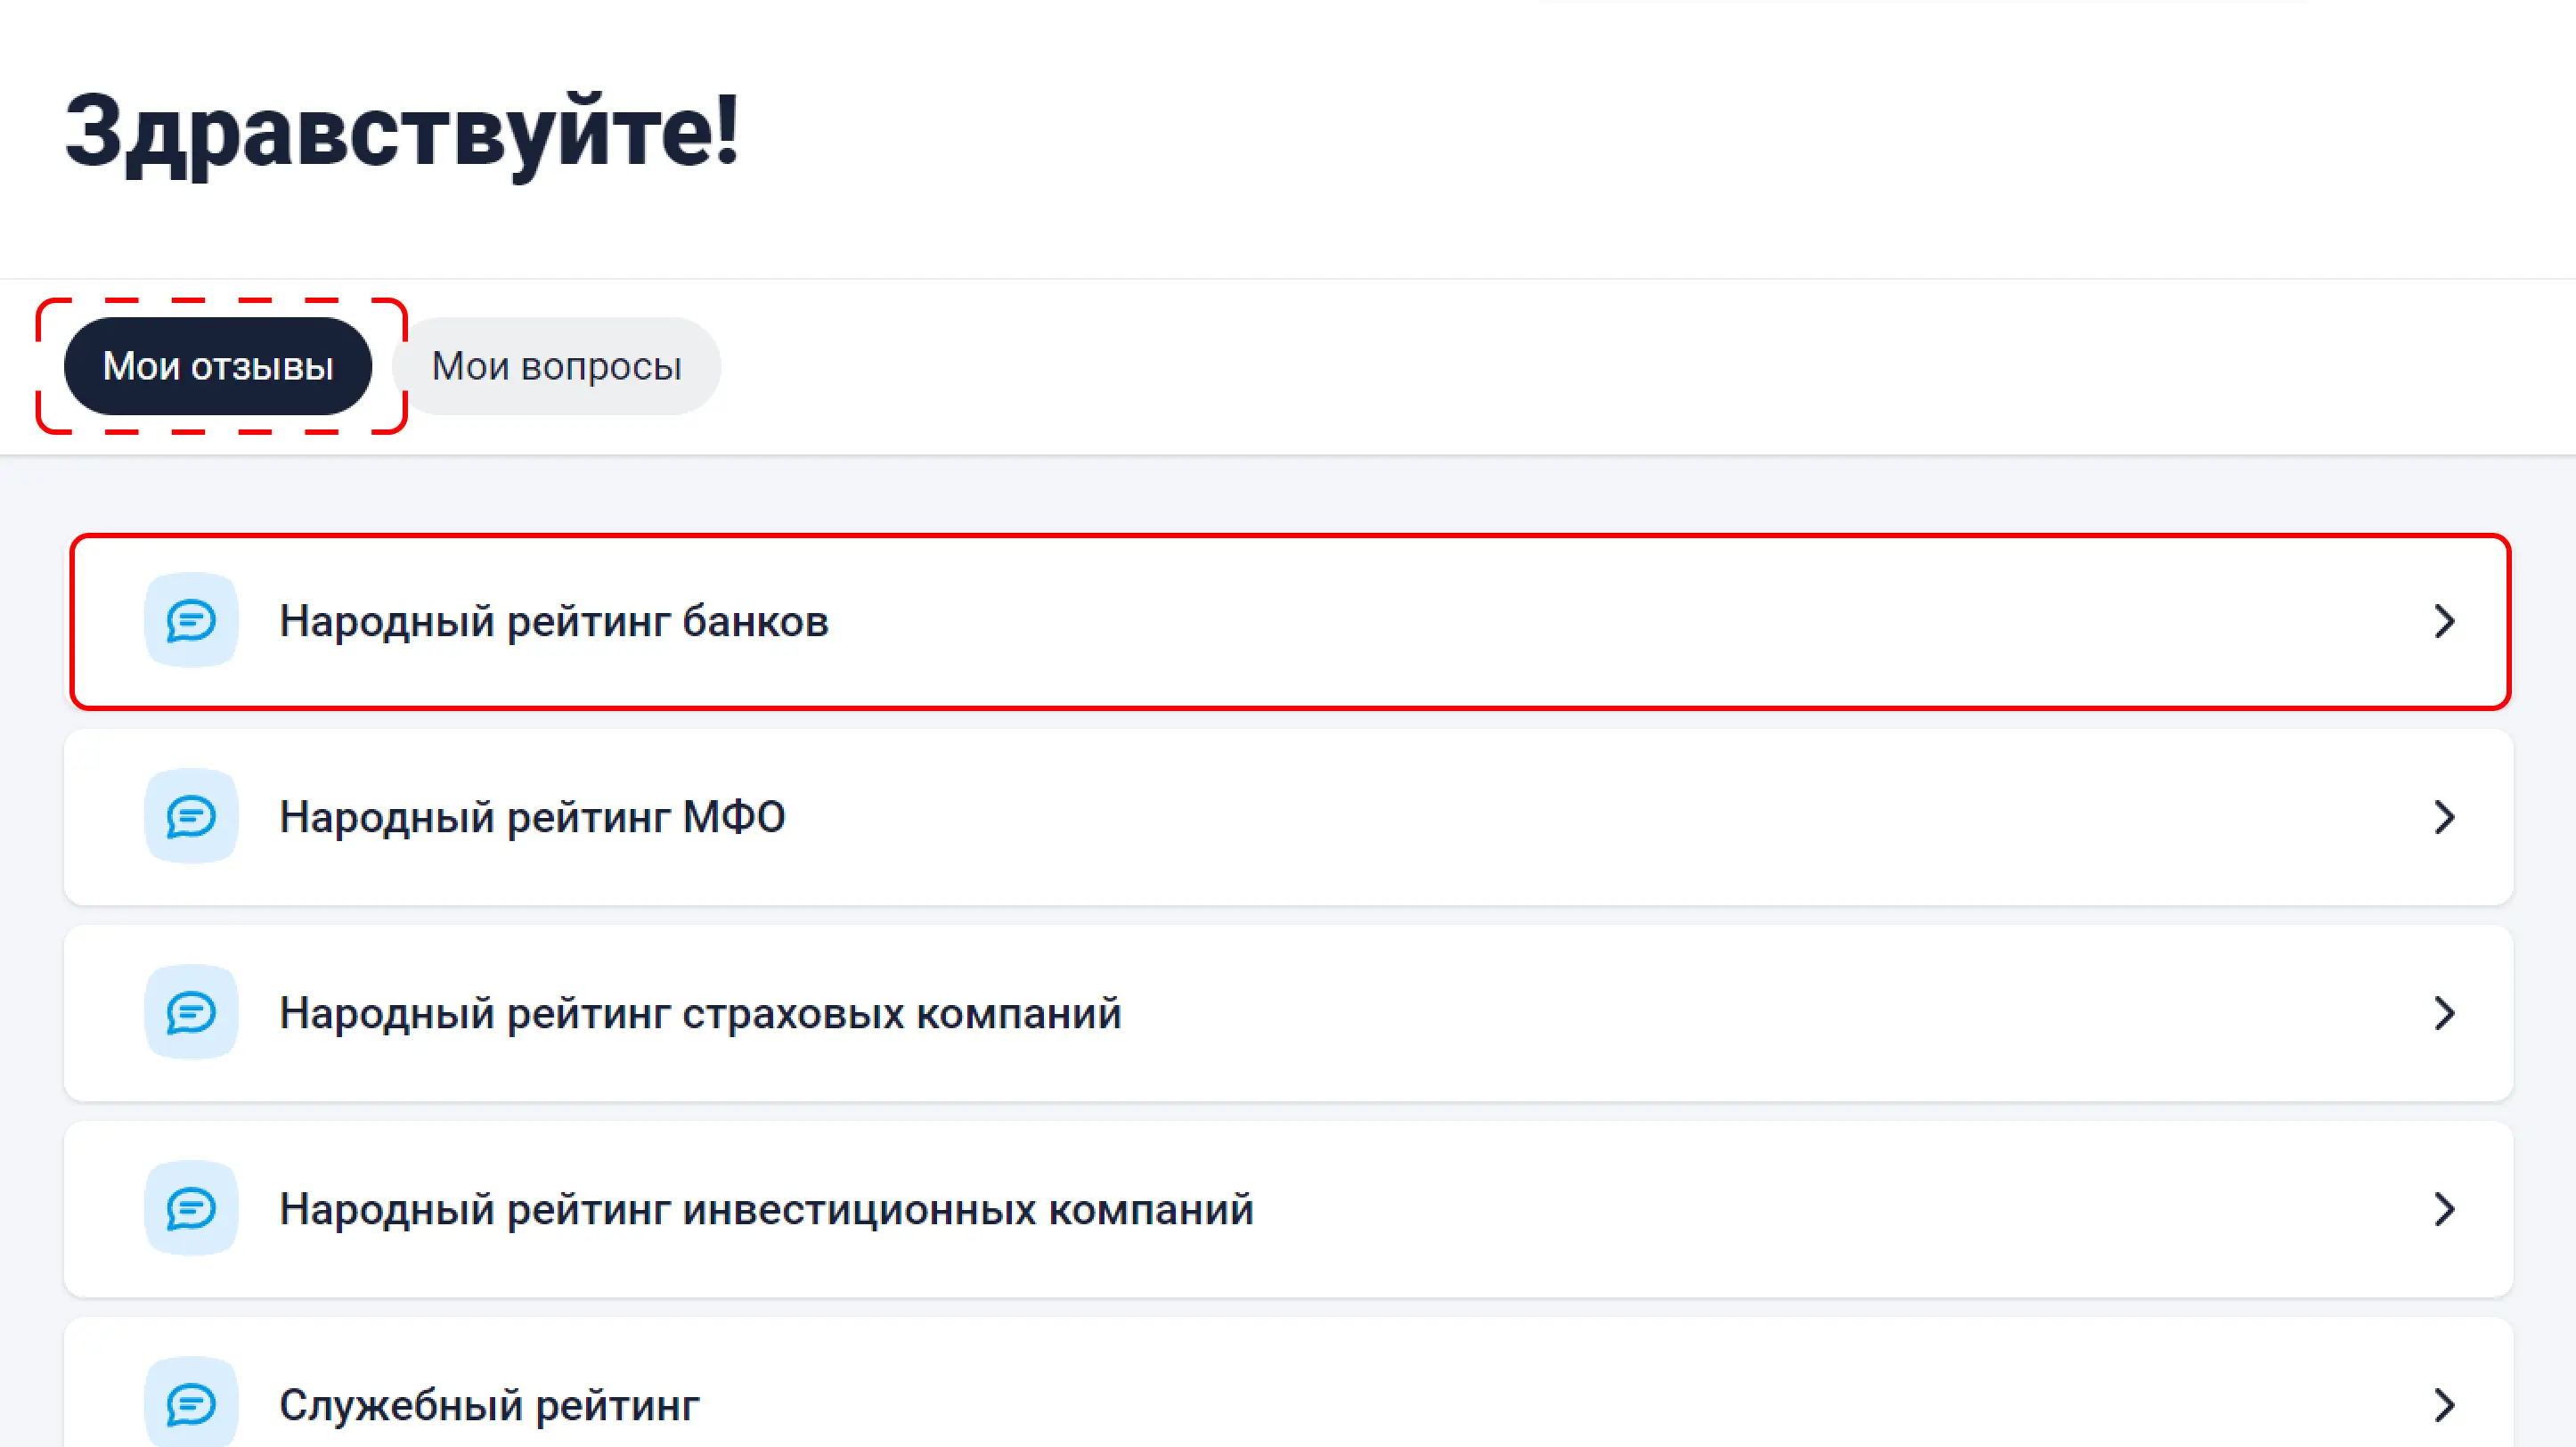Select Народный рейтинг инвестиционных компаний label
The height and width of the screenshot is (1447, 2576).
(x=766, y=1209)
